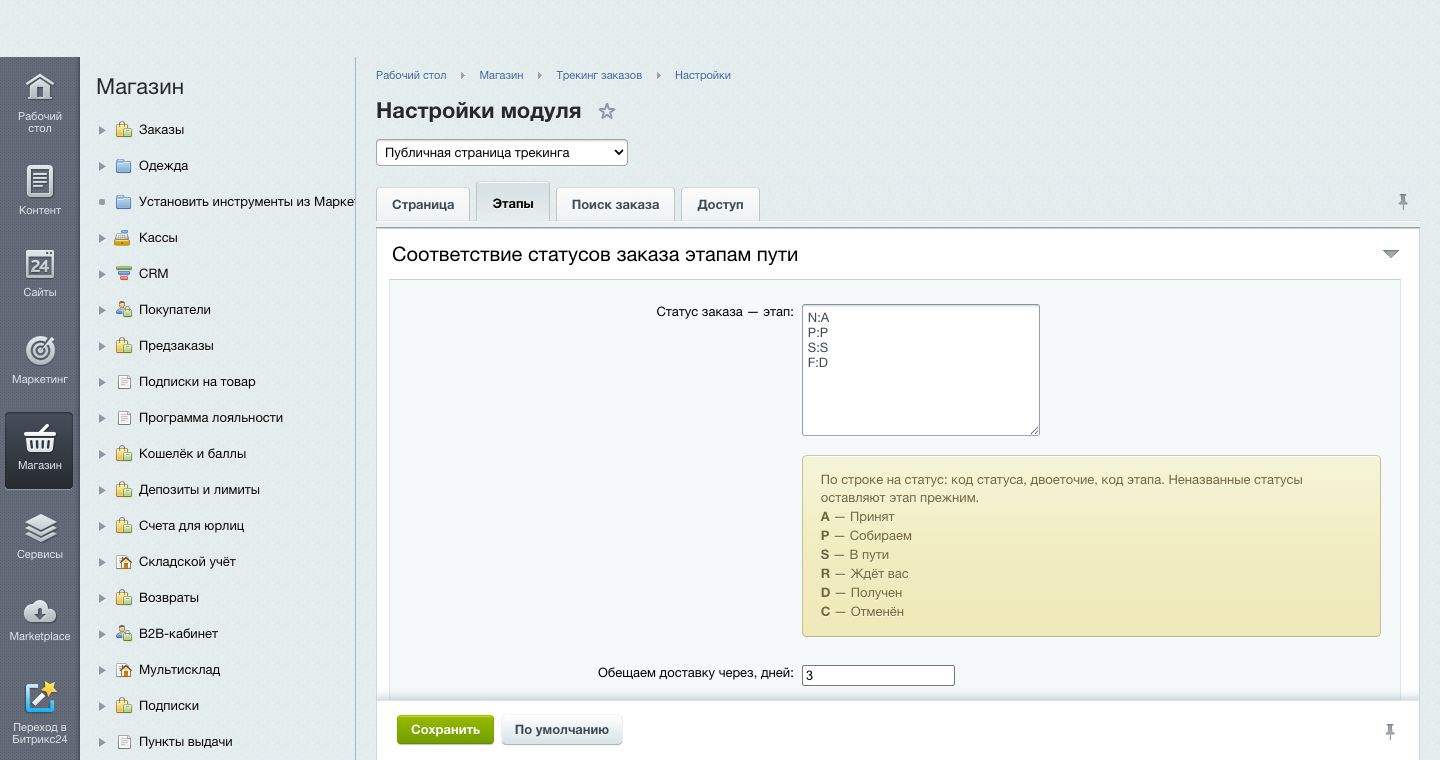Screen dimensions: 1440x760
Task: Click the По умолчанию button
Action: pos(562,730)
